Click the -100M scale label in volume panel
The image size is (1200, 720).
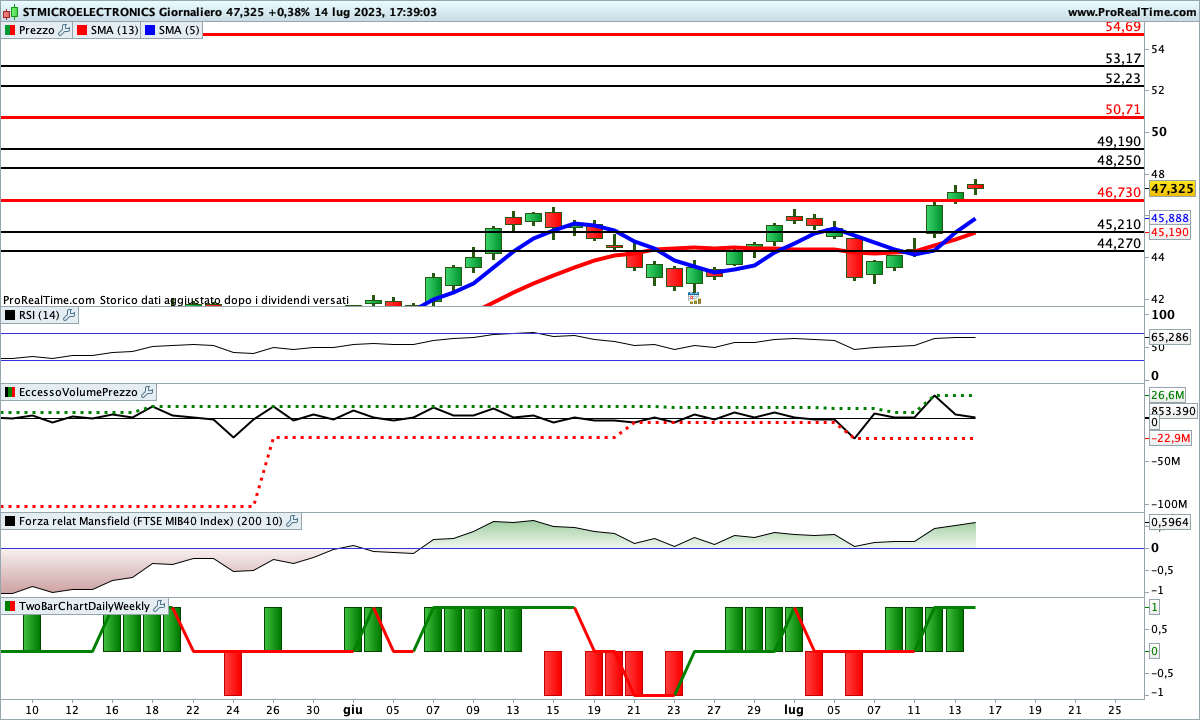(1167, 504)
